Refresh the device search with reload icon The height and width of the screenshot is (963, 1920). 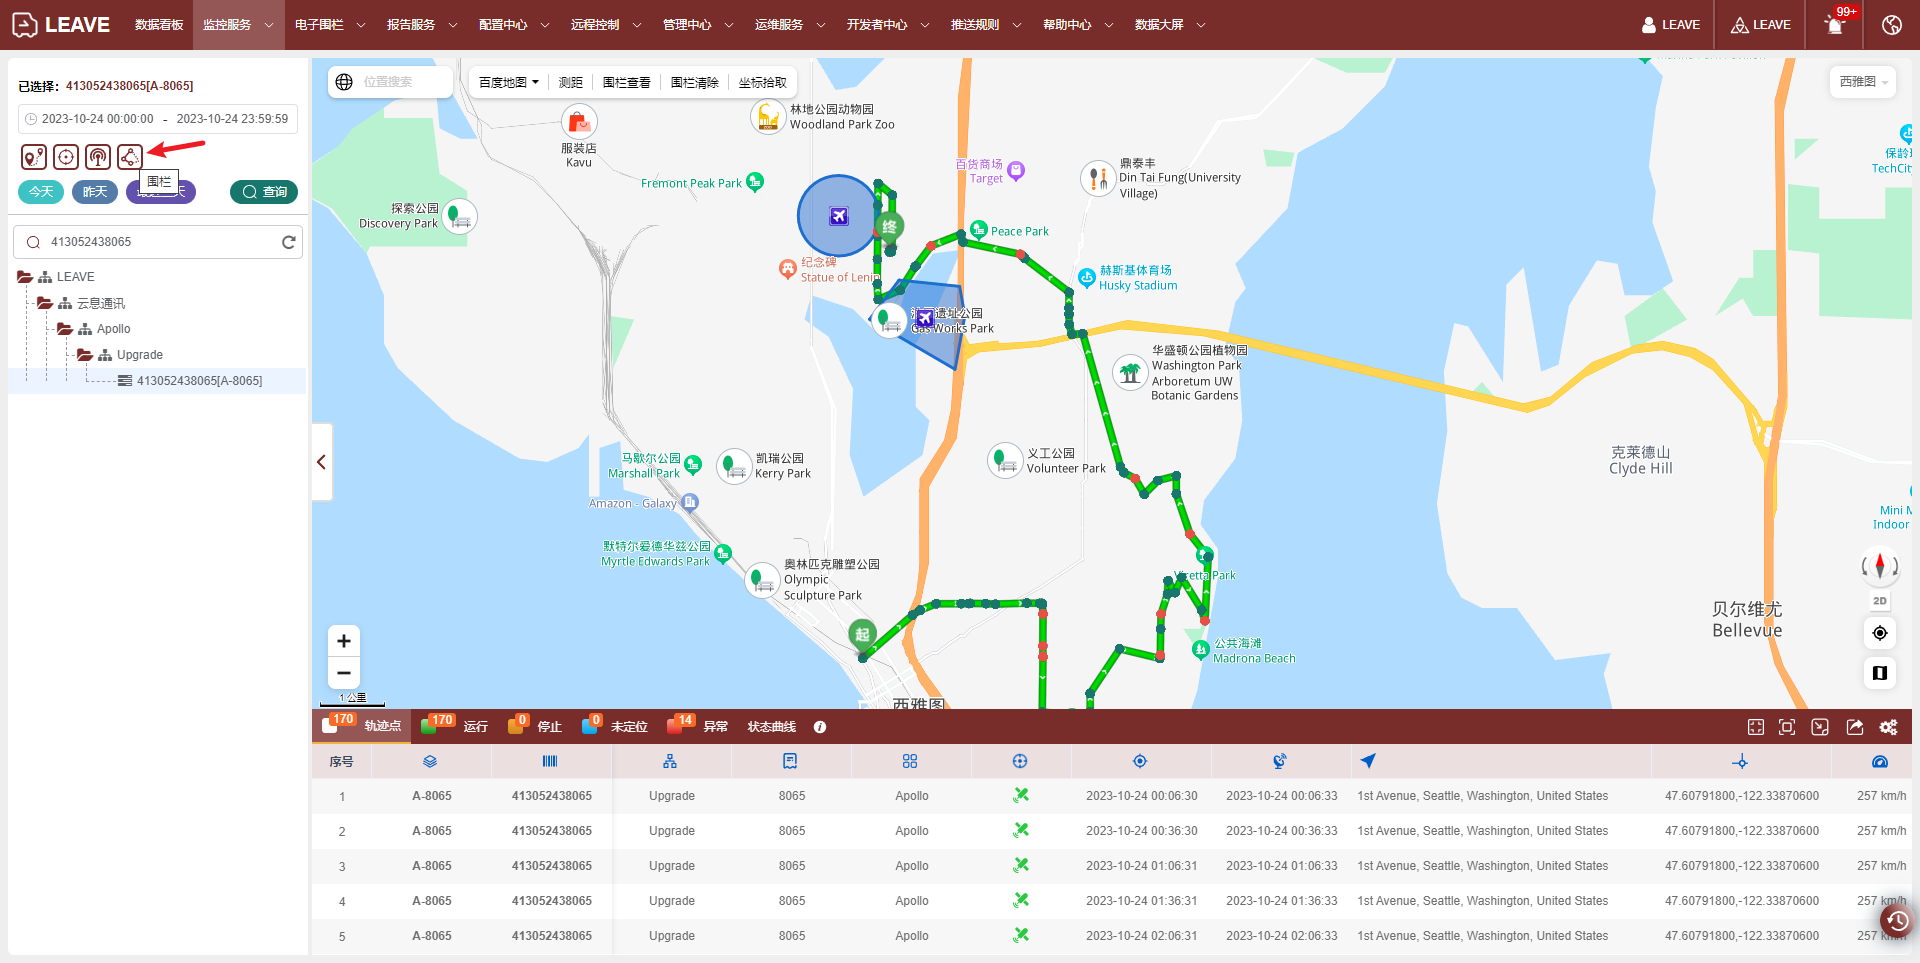(289, 242)
